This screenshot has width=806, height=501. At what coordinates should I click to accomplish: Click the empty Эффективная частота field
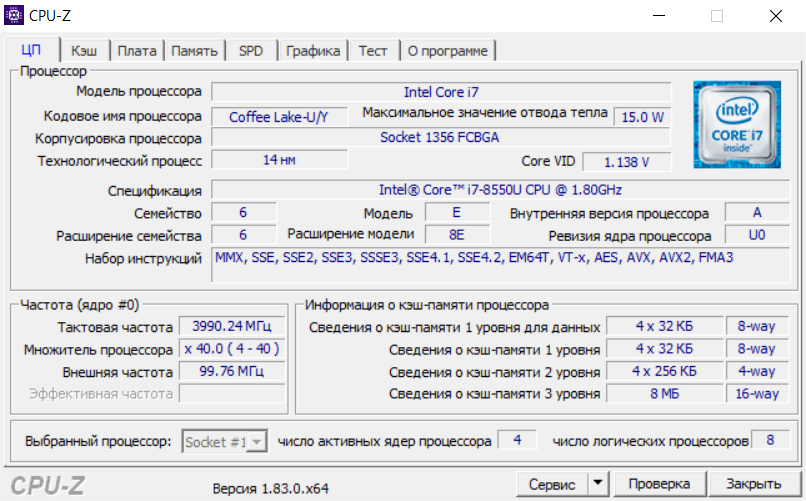point(232,393)
